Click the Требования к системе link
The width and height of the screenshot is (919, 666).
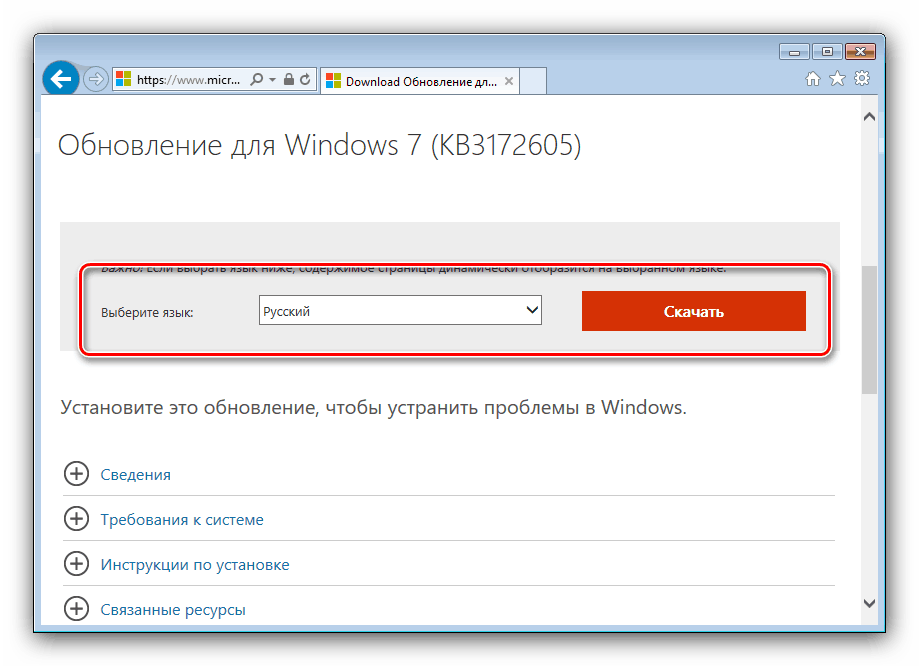point(182,520)
